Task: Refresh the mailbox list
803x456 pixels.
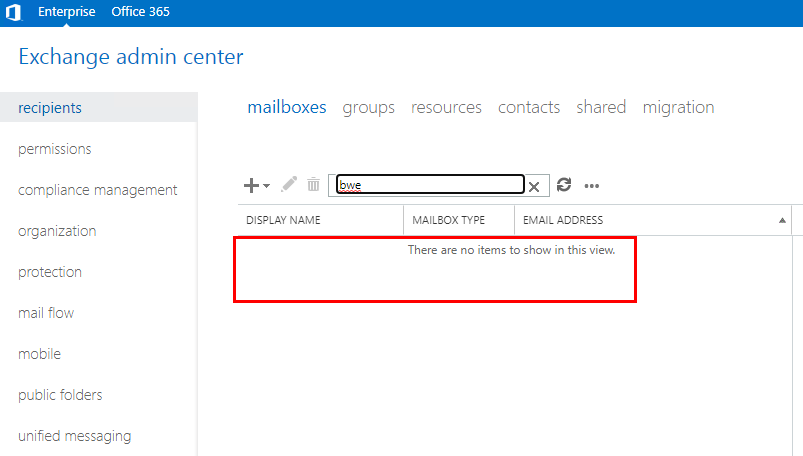Action: tap(564, 184)
